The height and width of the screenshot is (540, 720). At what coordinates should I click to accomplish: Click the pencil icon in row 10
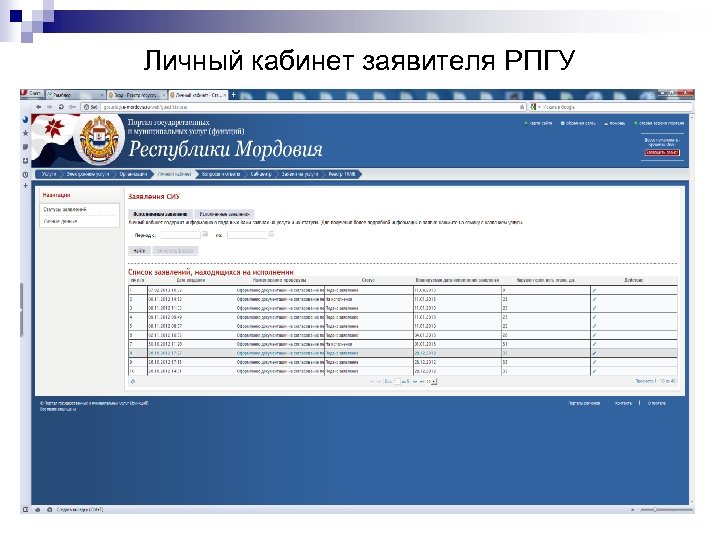(x=595, y=371)
